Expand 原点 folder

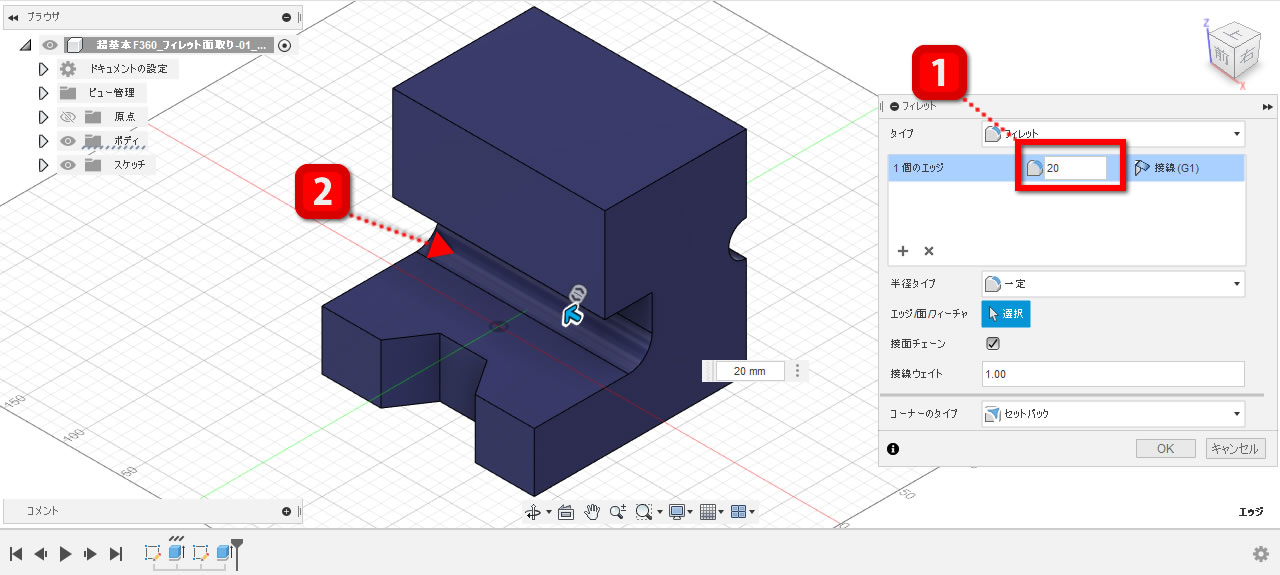pyautogui.click(x=43, y=117)
